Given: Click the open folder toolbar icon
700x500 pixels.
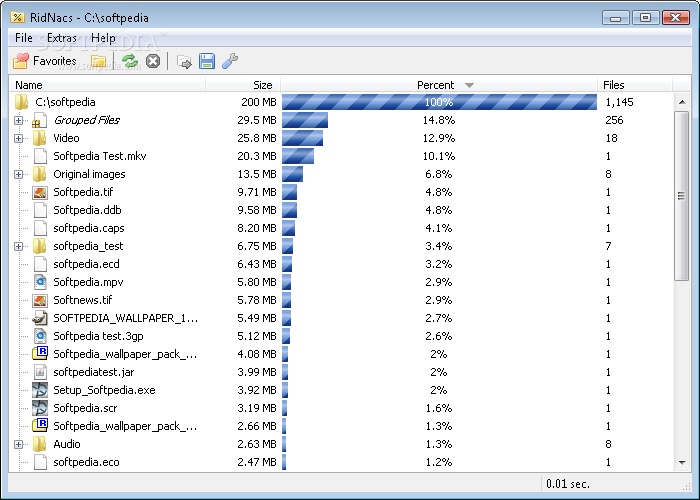Looking at the screenshot, I should tap(98, 61).
